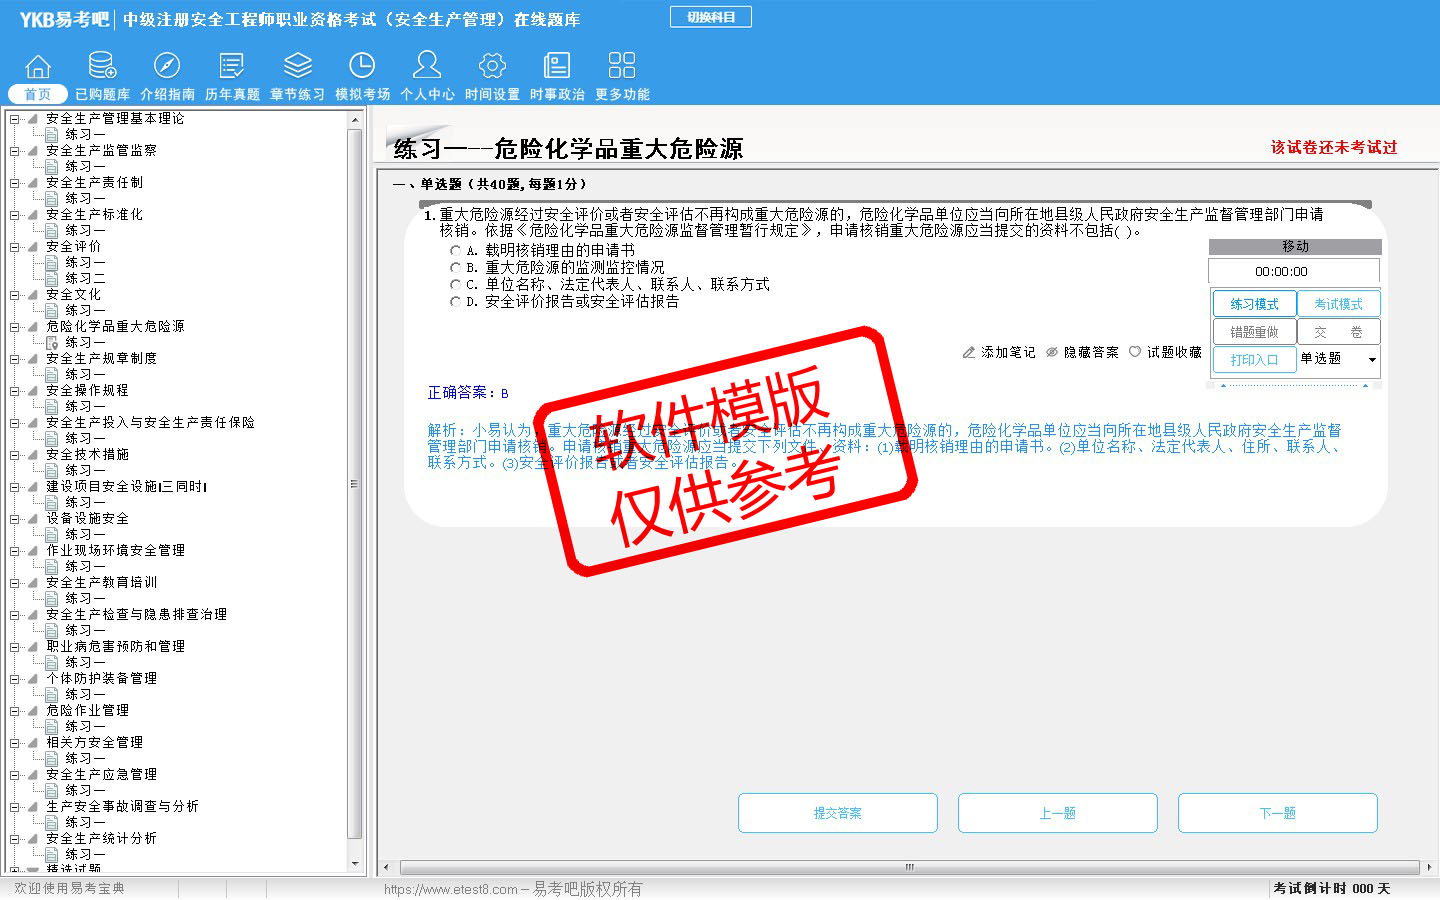This screenshot has height=900, width=1440.
Task: Select answer option B 重大危险源的监测监控情况
Action: point(456,268)
